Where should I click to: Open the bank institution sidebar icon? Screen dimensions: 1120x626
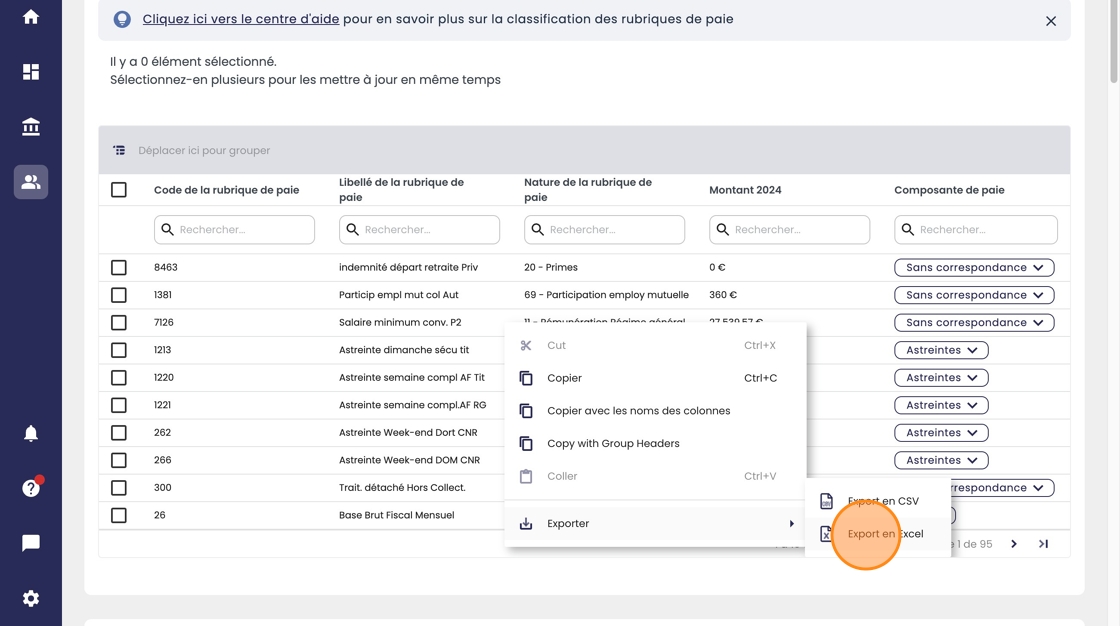[x=31, y=127]
